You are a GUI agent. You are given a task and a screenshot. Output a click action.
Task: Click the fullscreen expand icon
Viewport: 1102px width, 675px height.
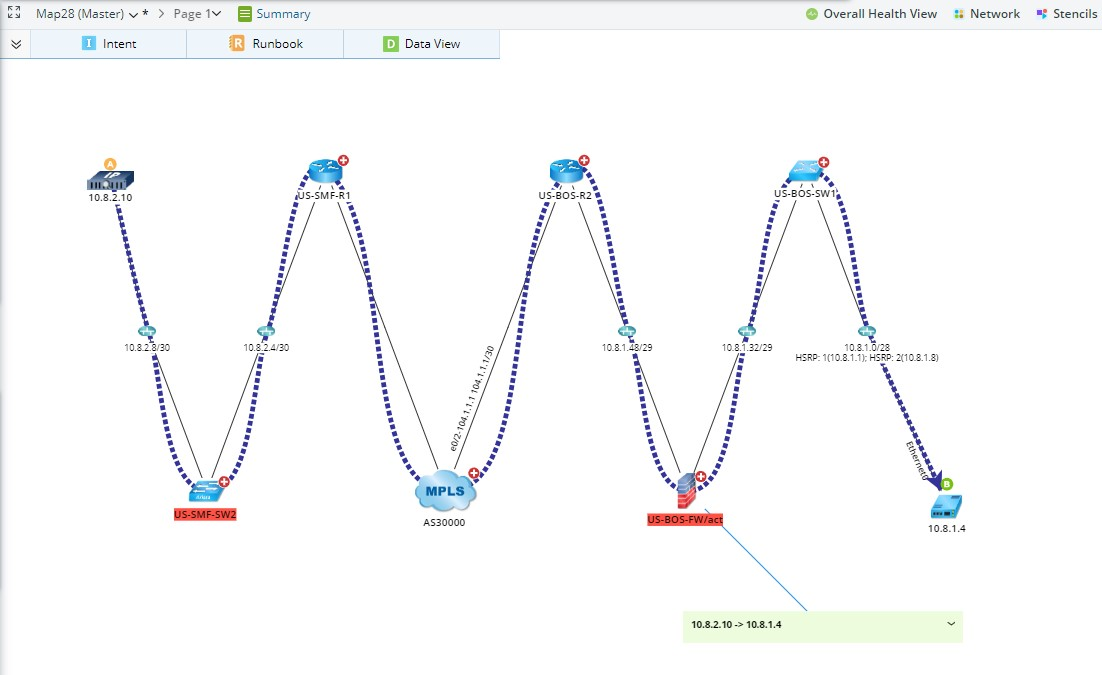(x=14, y=13)
